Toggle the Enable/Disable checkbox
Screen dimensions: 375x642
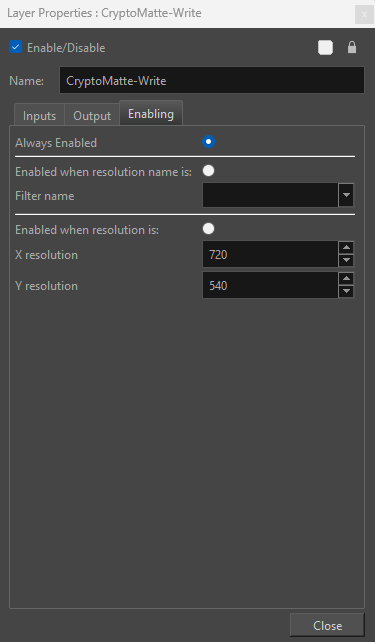click(x=16, y=47)
